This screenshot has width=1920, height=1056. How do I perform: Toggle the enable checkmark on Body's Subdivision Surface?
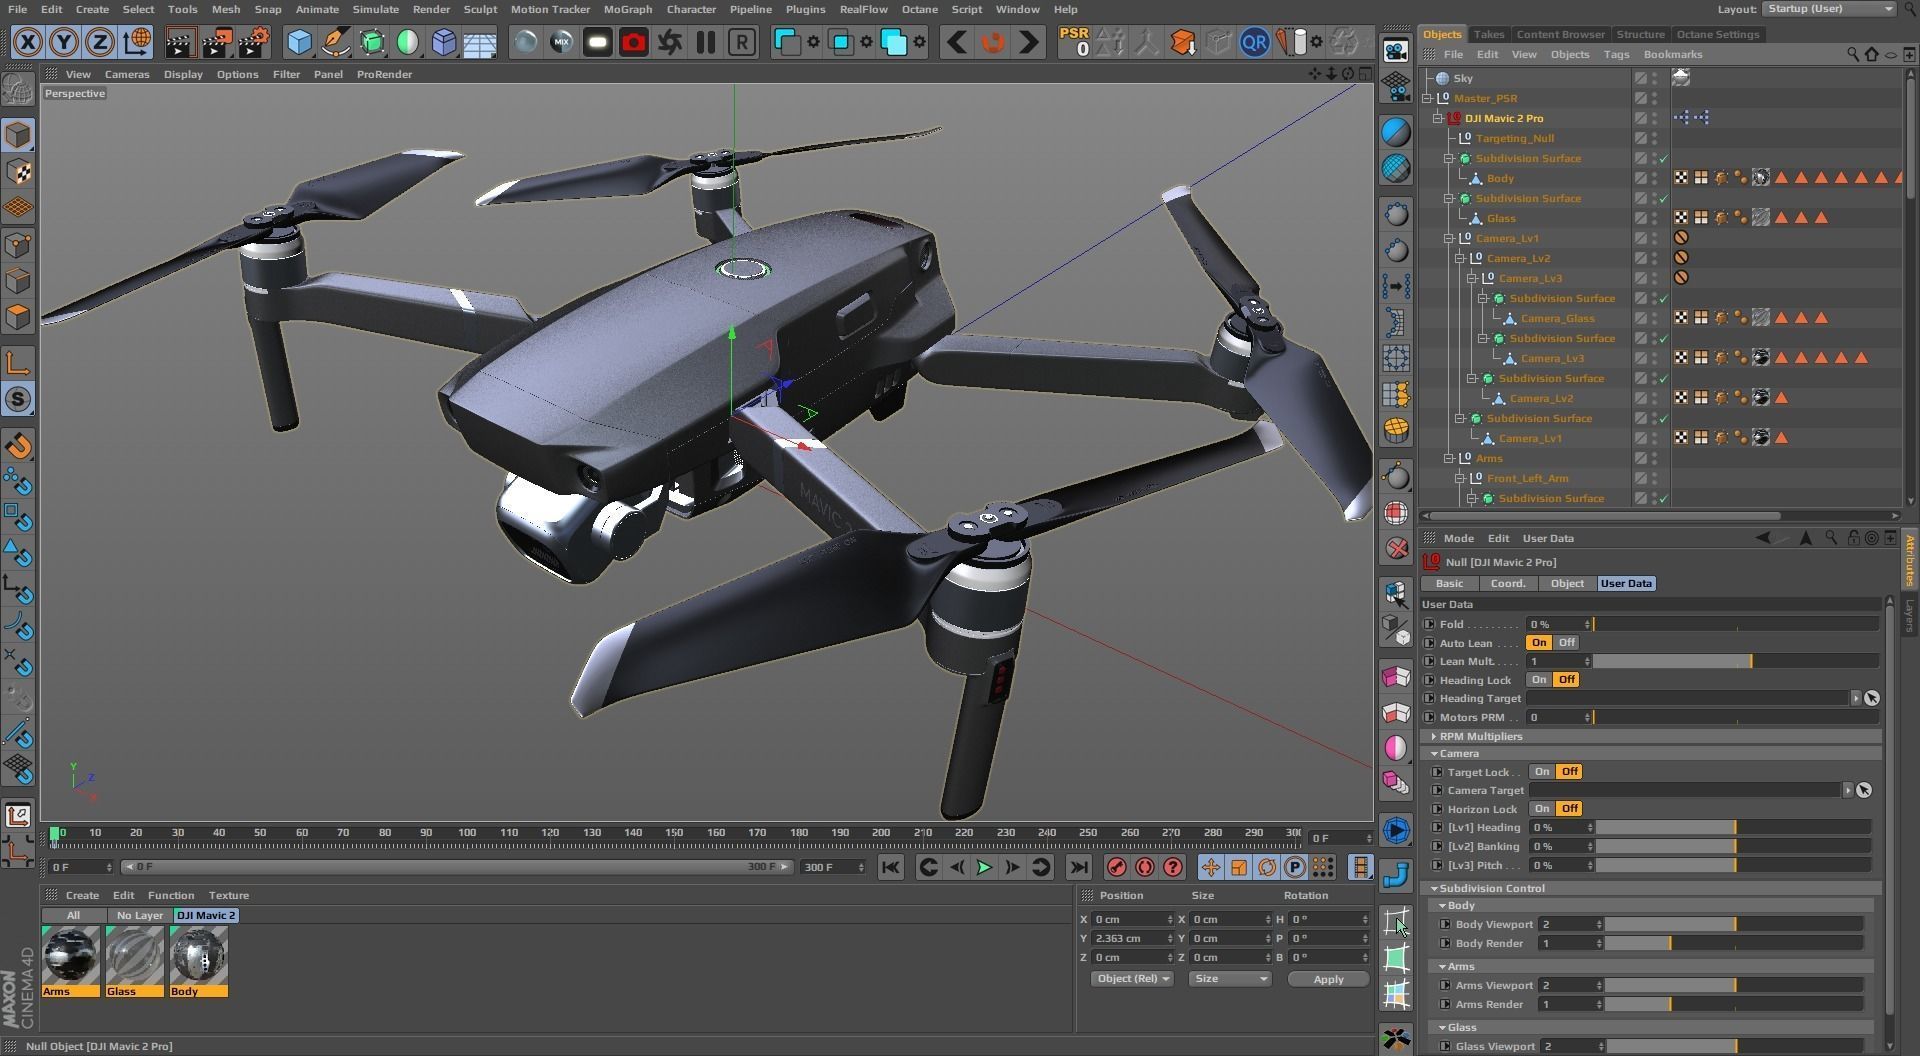click(1663, 159)
